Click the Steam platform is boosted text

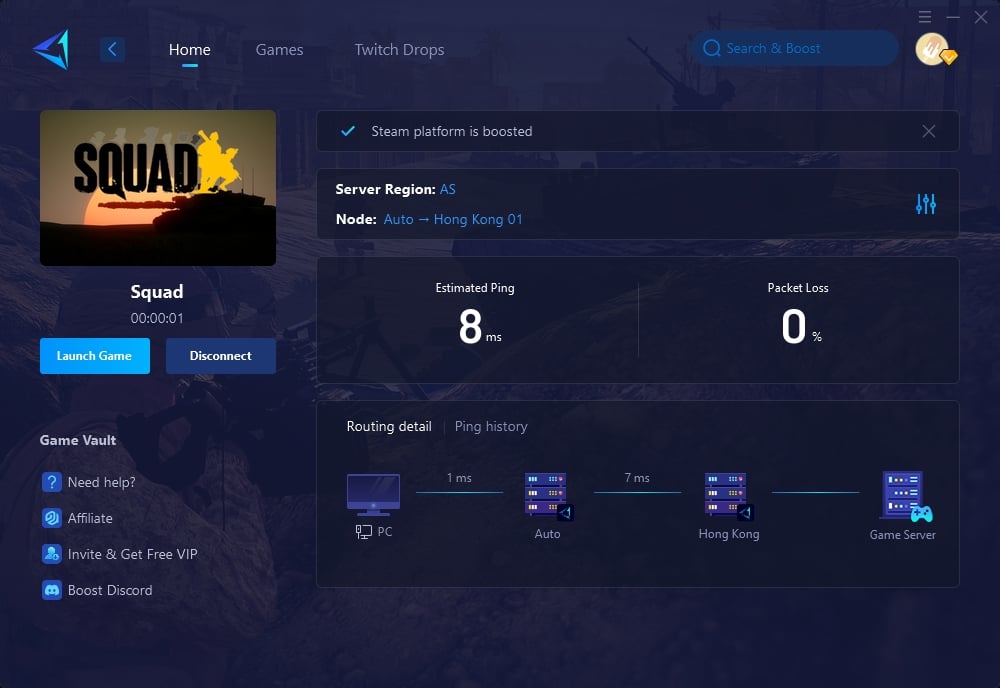coord(452,131)
